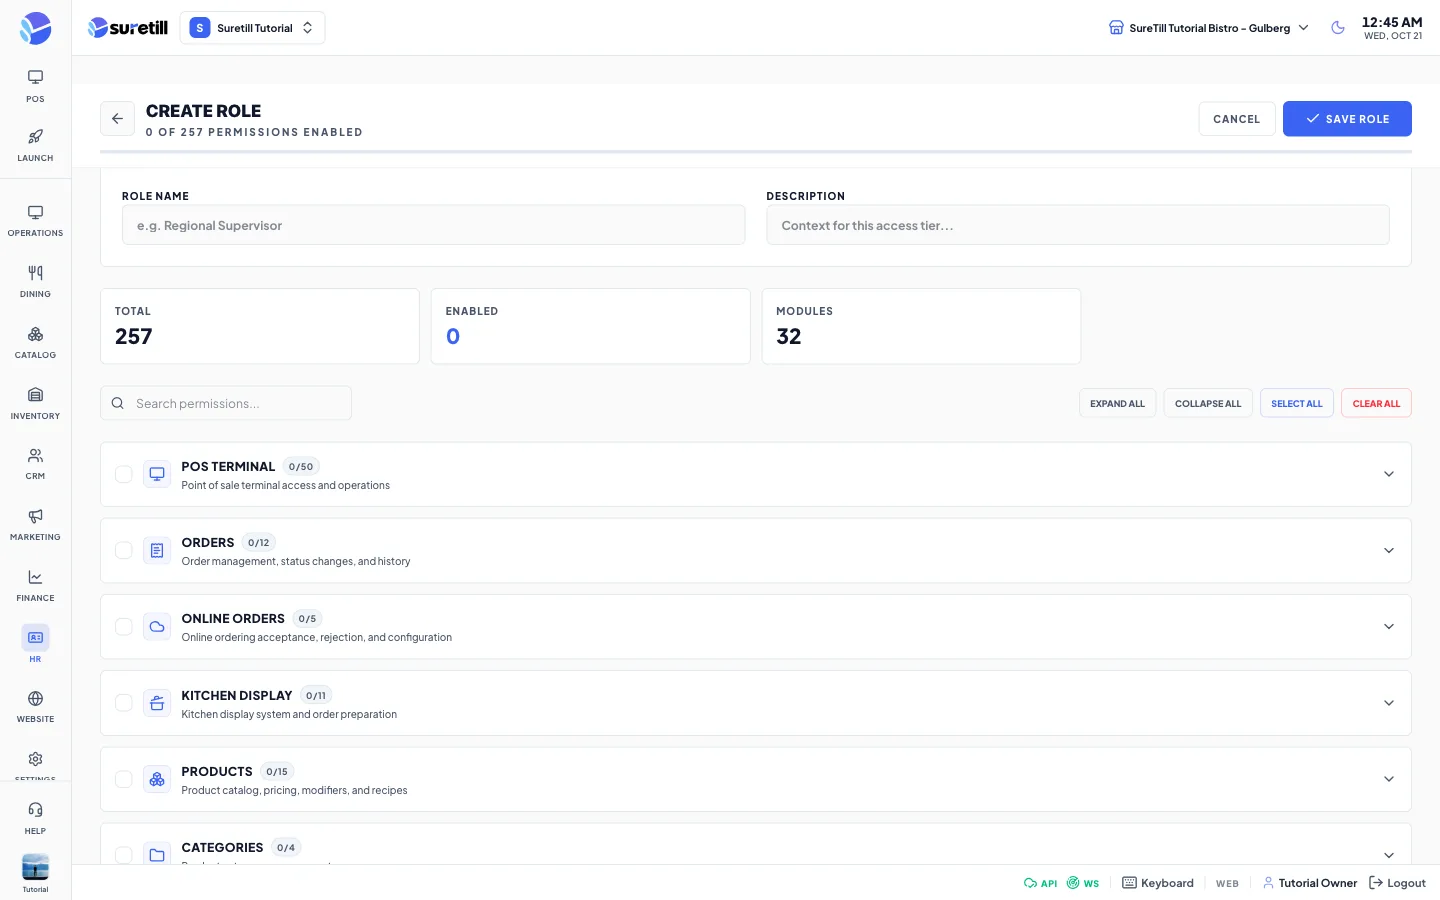Click the WS connection status indicator

1083,883
